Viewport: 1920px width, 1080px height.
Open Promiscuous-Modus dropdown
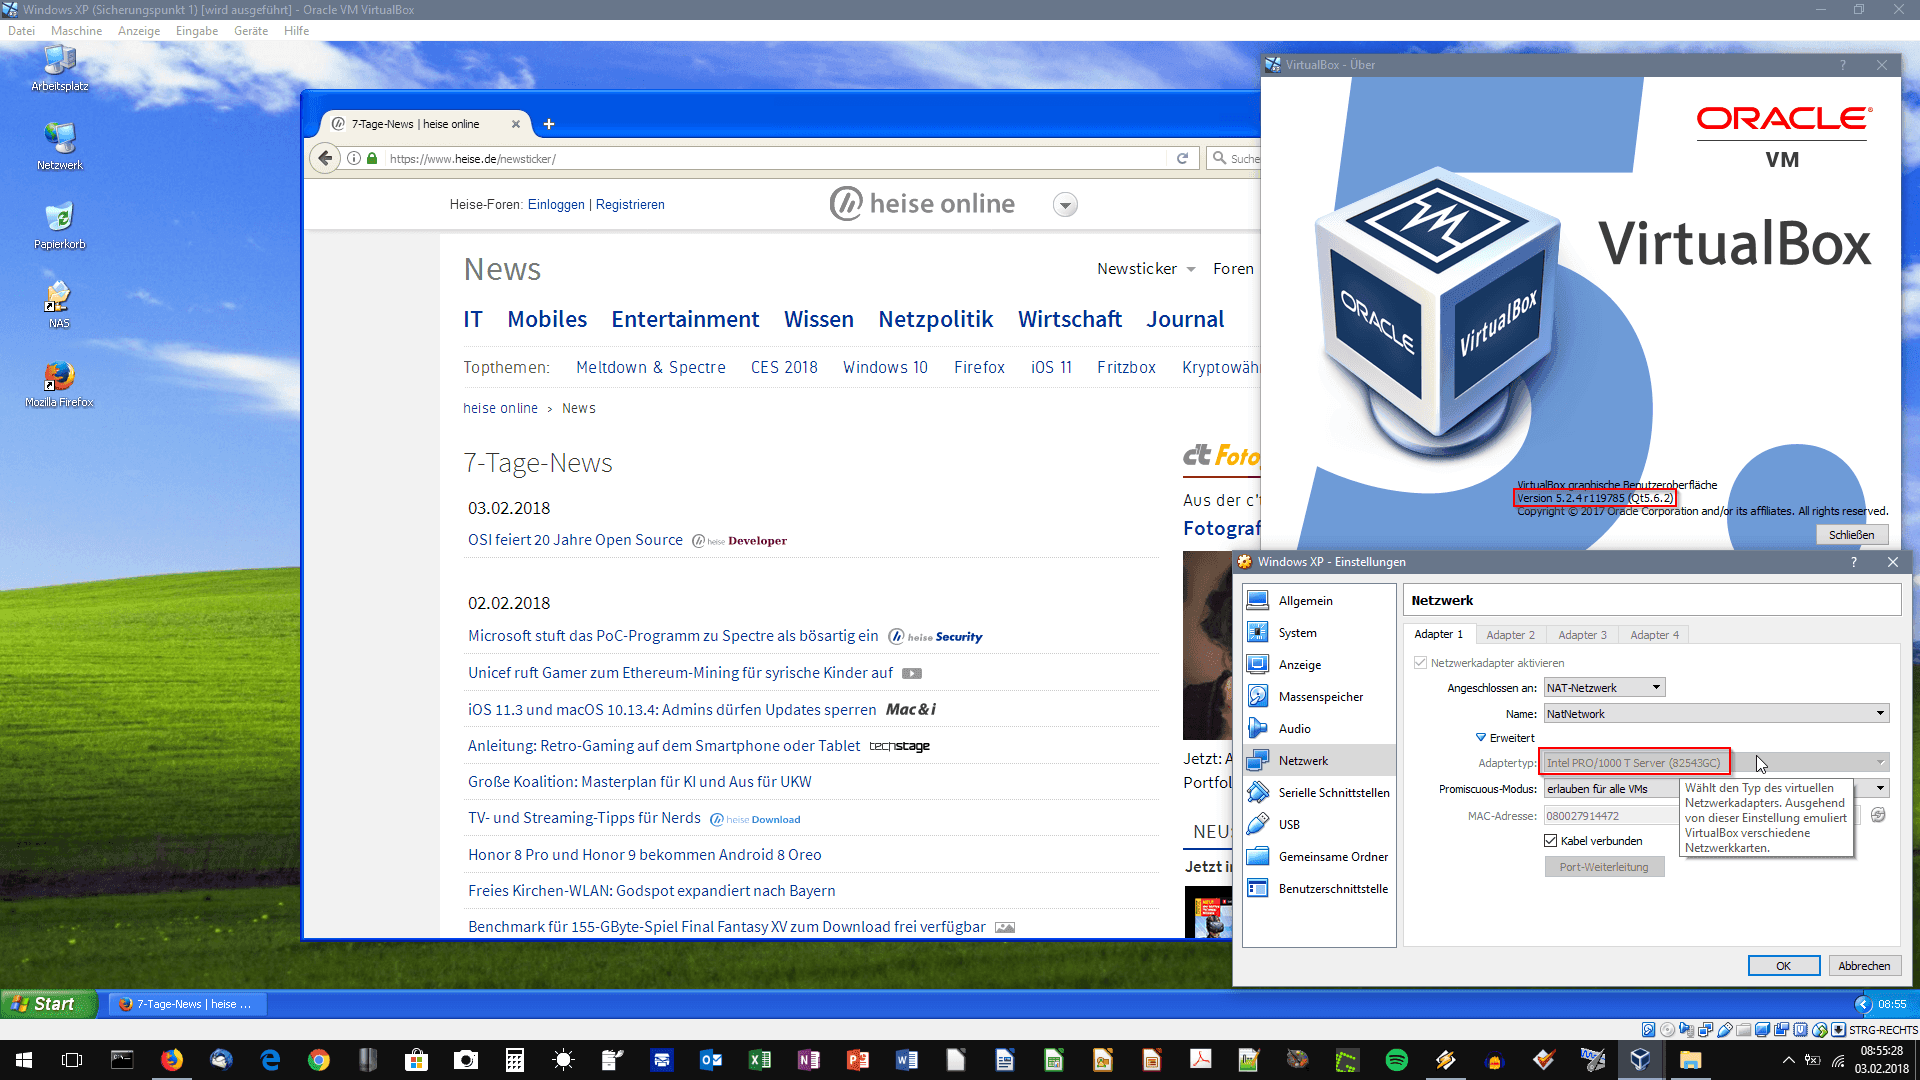(x=1717, y=789)
